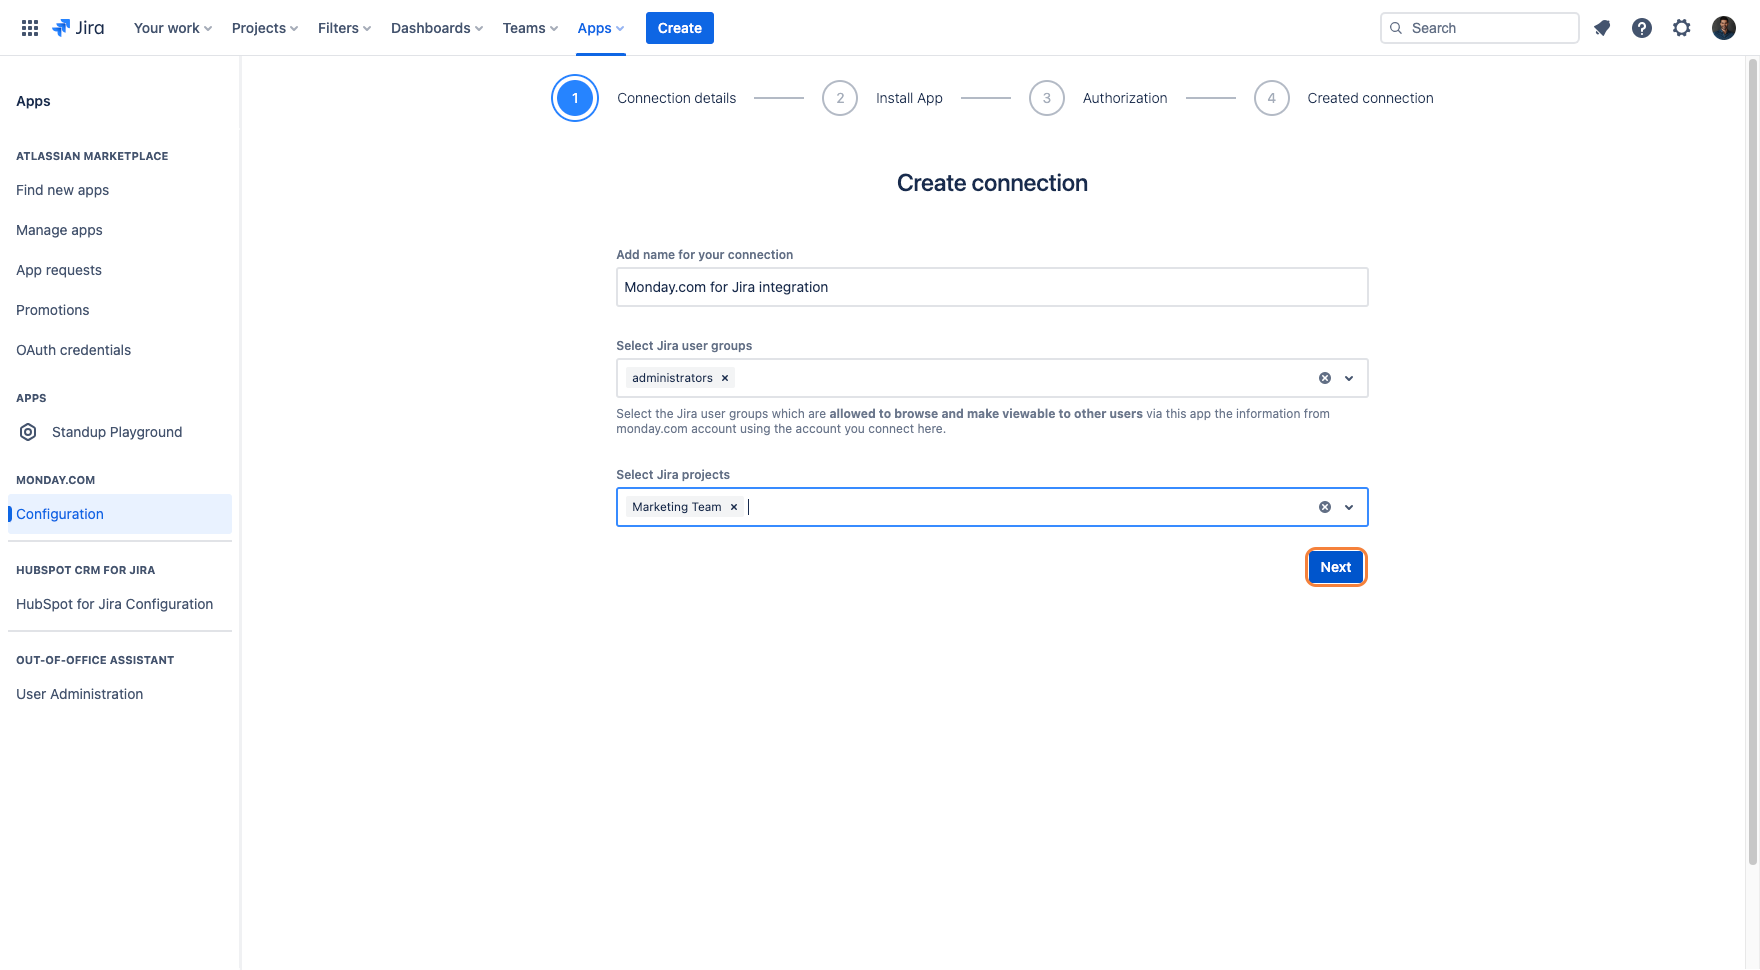The width and height of the screenshot is (1760, 970).
Task: Open Promotions in the sidebar
Action: click(x=53, y=310)
